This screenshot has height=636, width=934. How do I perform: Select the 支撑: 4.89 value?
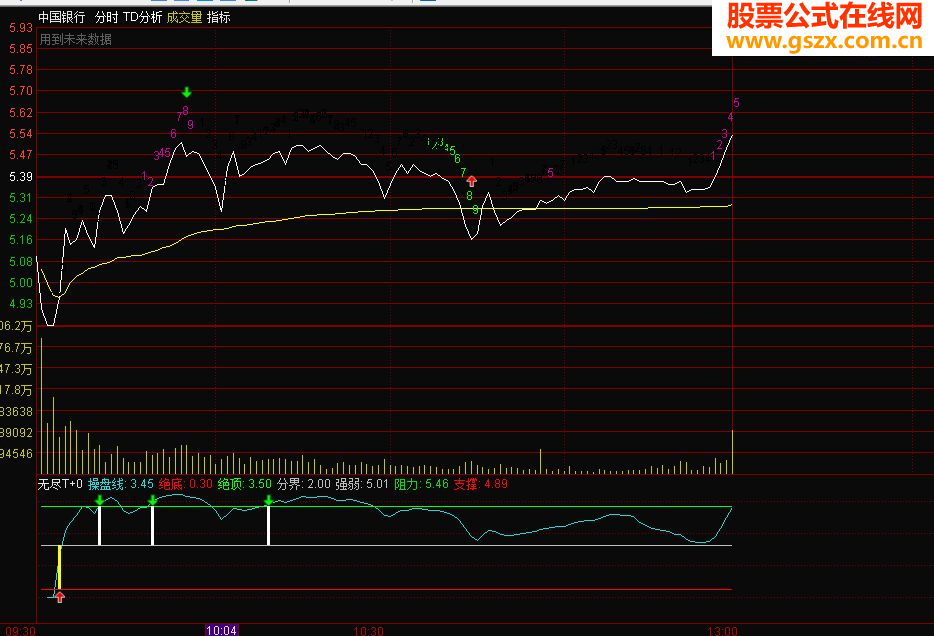[x=481, y=484]
